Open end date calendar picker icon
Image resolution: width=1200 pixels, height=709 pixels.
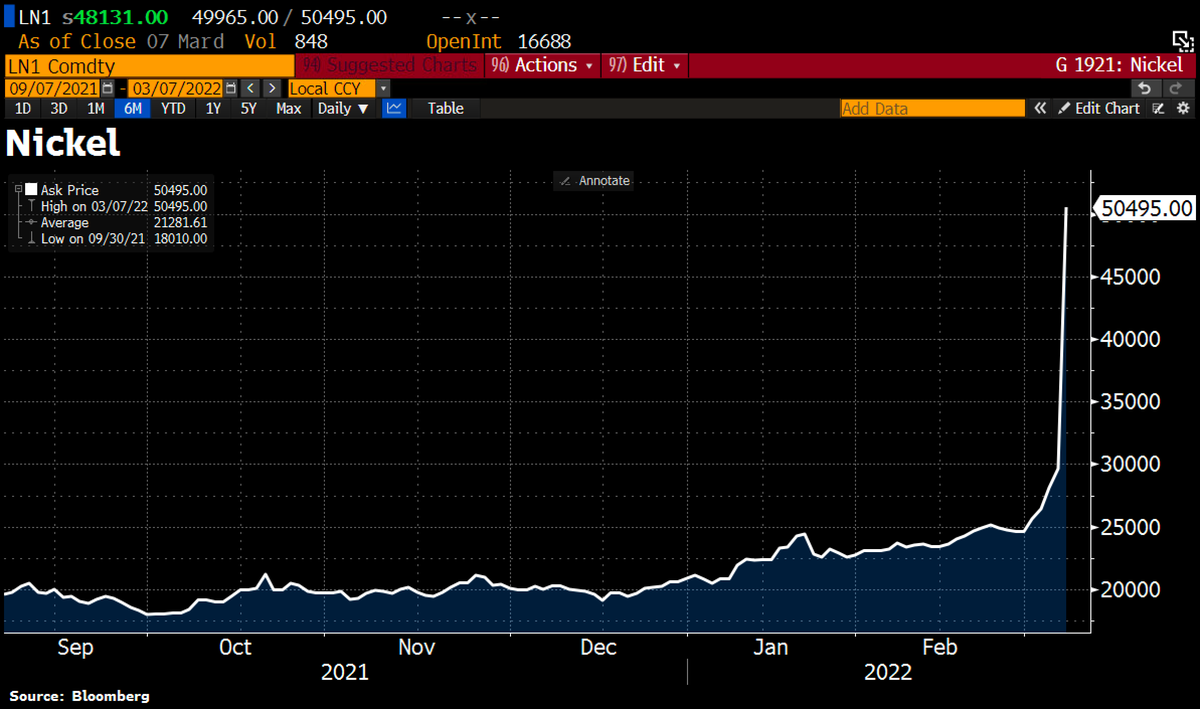231,88
